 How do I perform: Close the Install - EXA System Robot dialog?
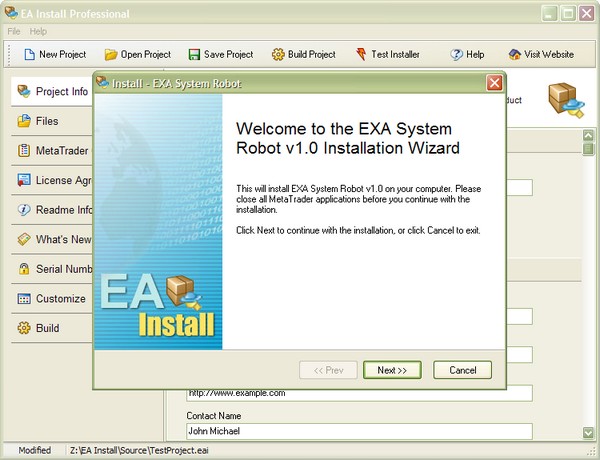(x=494, y=83)
